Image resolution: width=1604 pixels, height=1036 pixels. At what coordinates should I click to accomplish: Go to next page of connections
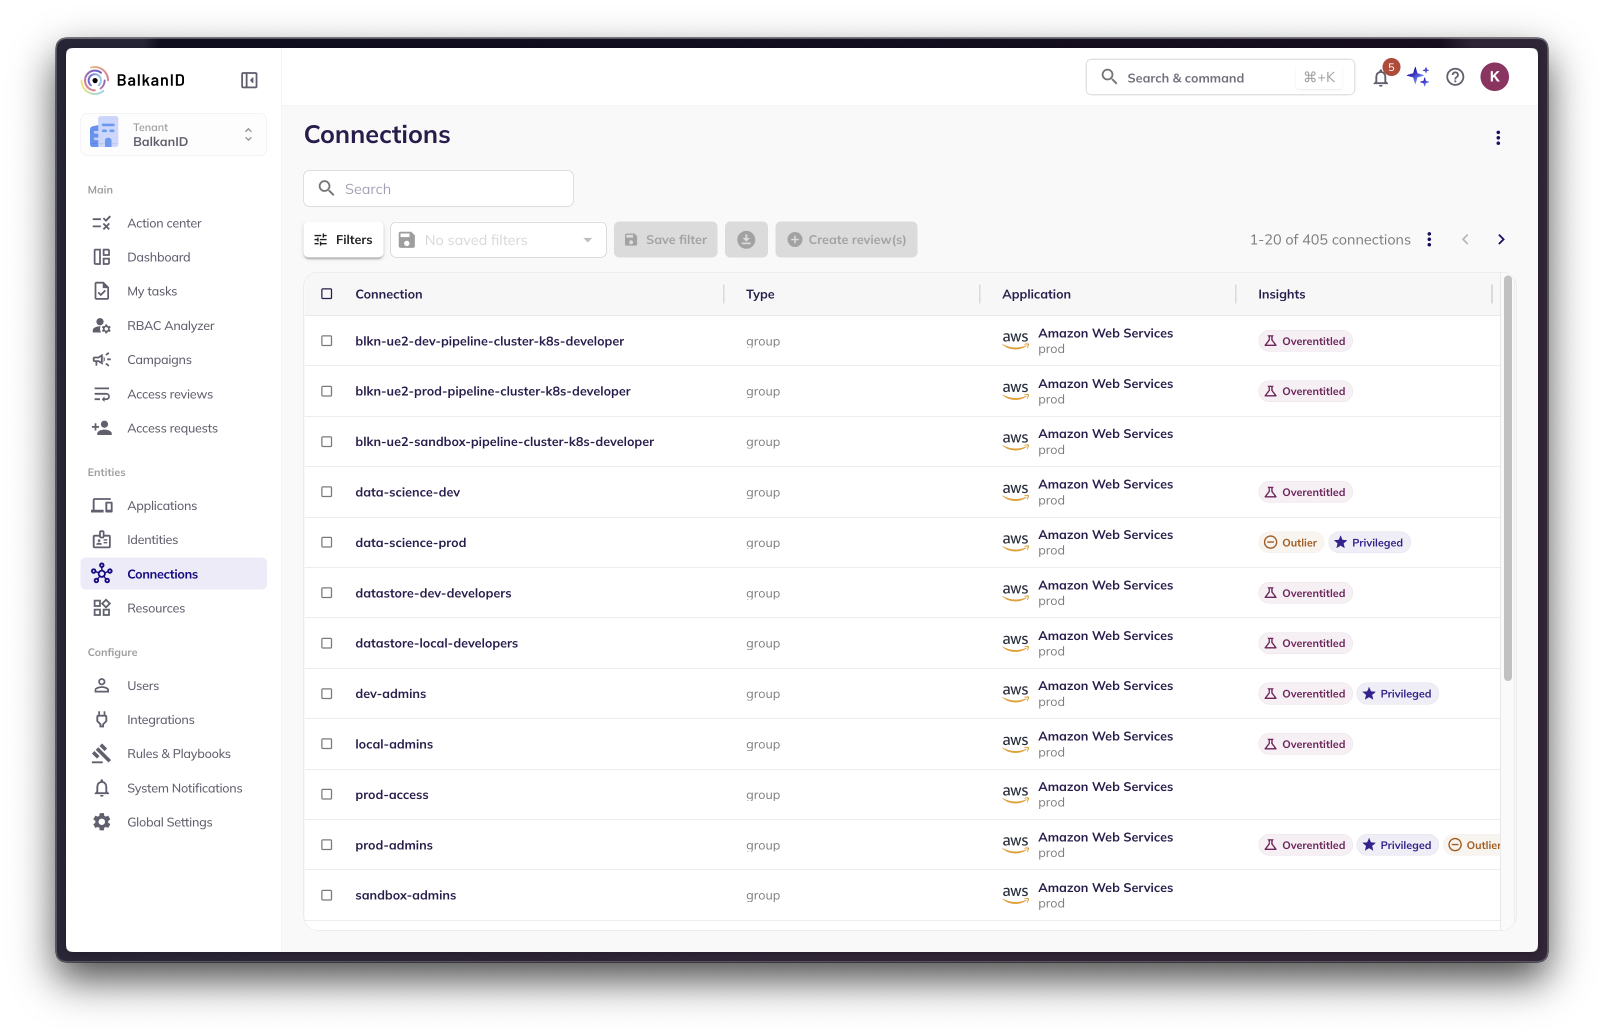click(1500, 240)
